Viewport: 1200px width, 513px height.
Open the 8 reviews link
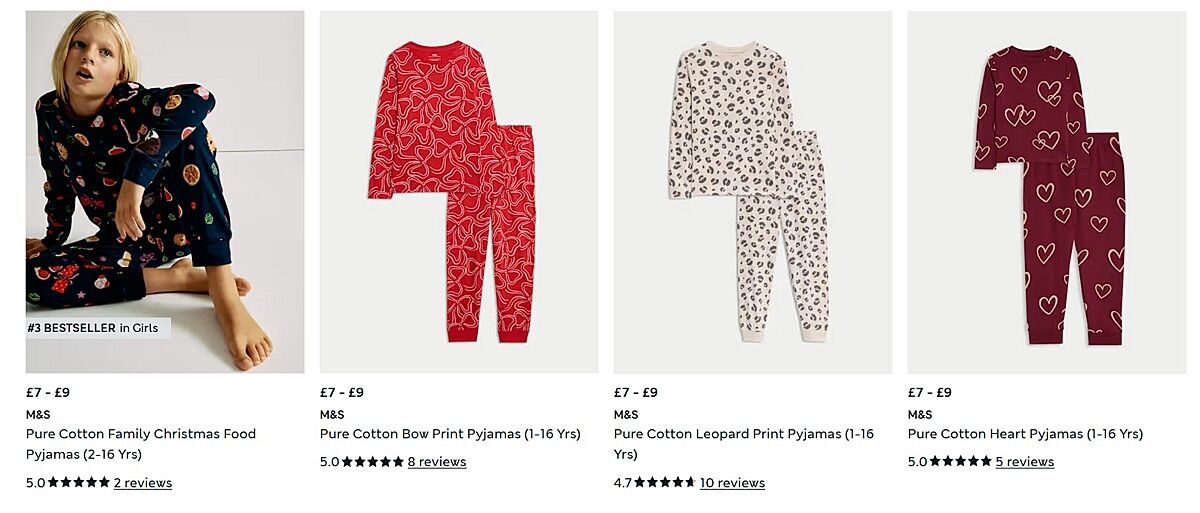pos(437,462)
